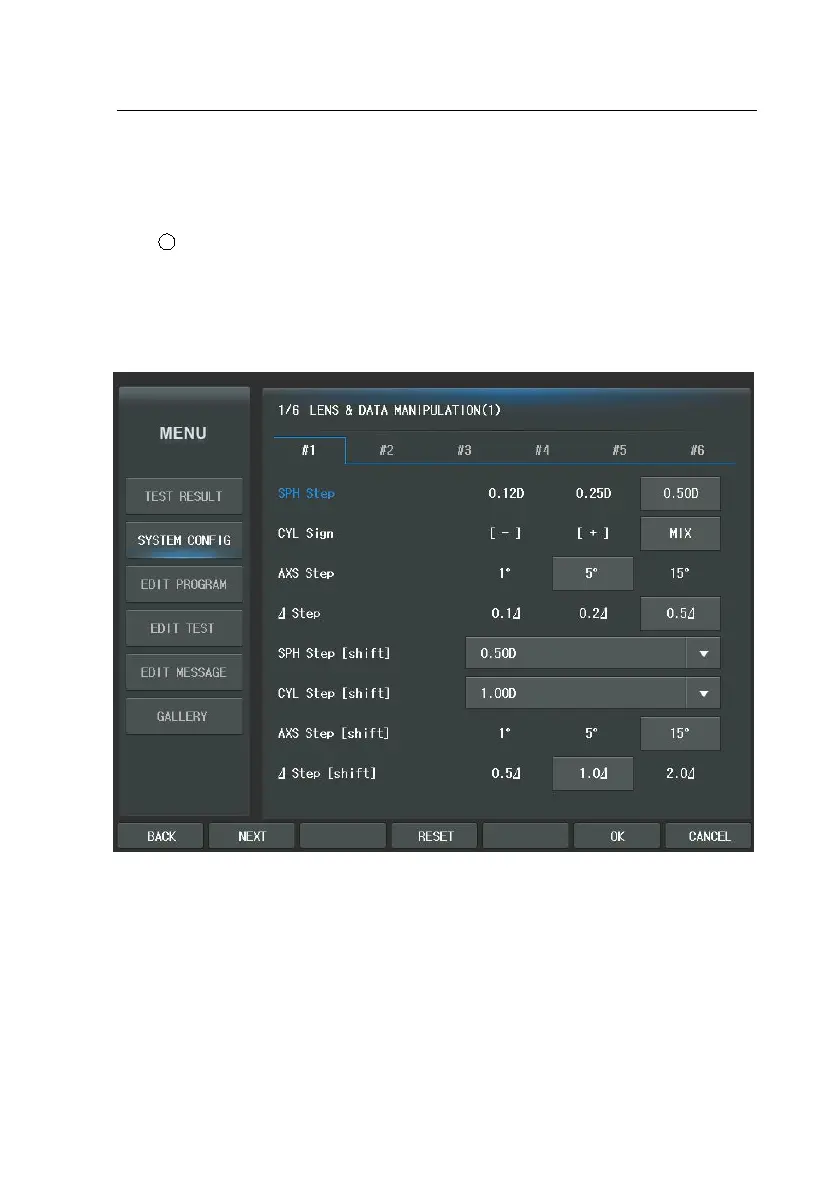This screenshot has width=839, height=1191.
Task: Switch to the #4 tab
Action: pos(542,450)
